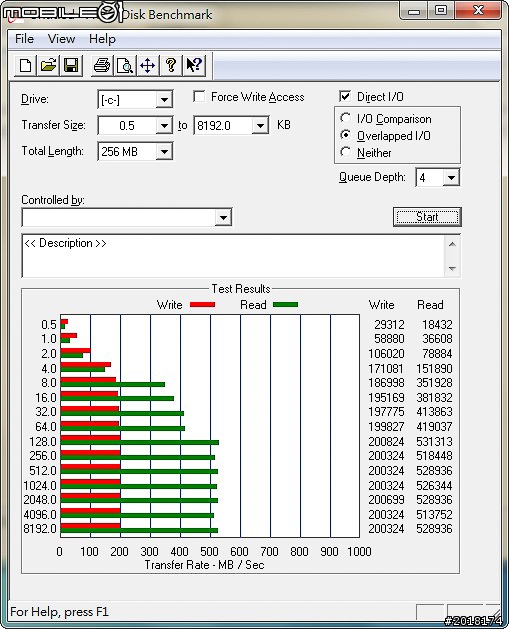The height and width of the screenshot is (629, 509).
Task: Click the four-arrow move icon
Action: tap(147, 65)
